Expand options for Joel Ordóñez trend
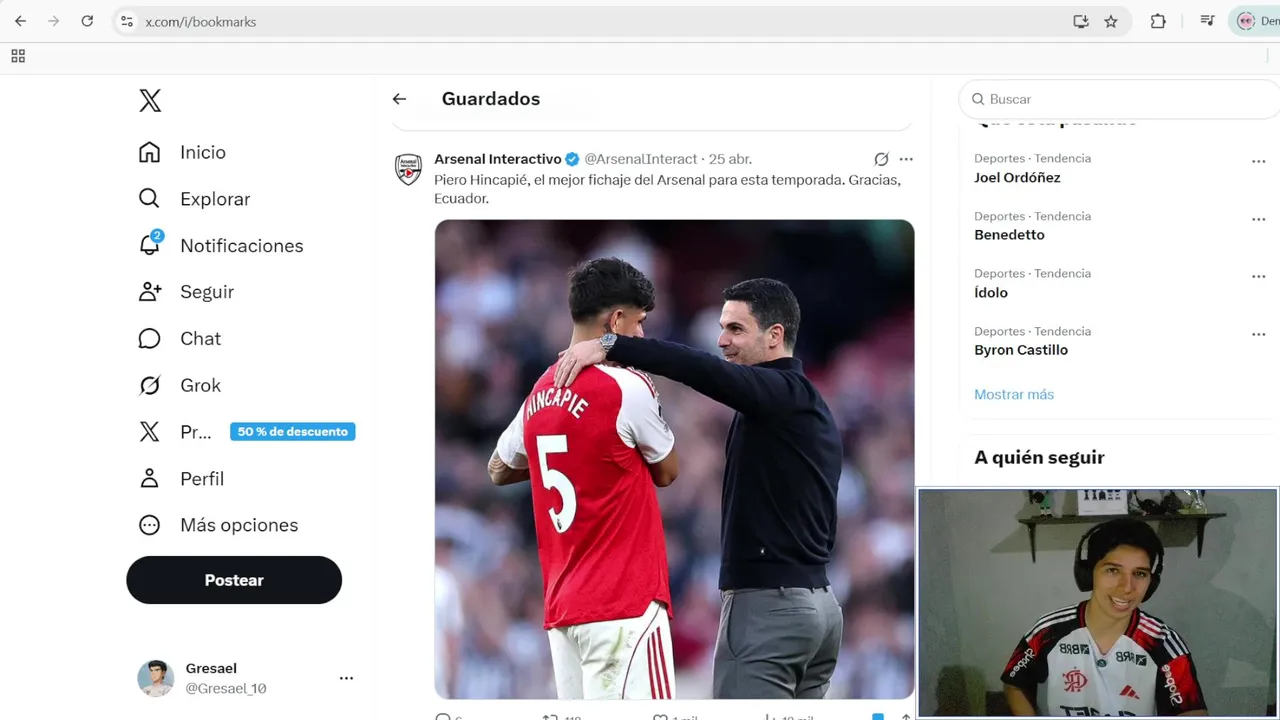The width and height of the screenshot is (1280, 720). tap(1258, 161)
